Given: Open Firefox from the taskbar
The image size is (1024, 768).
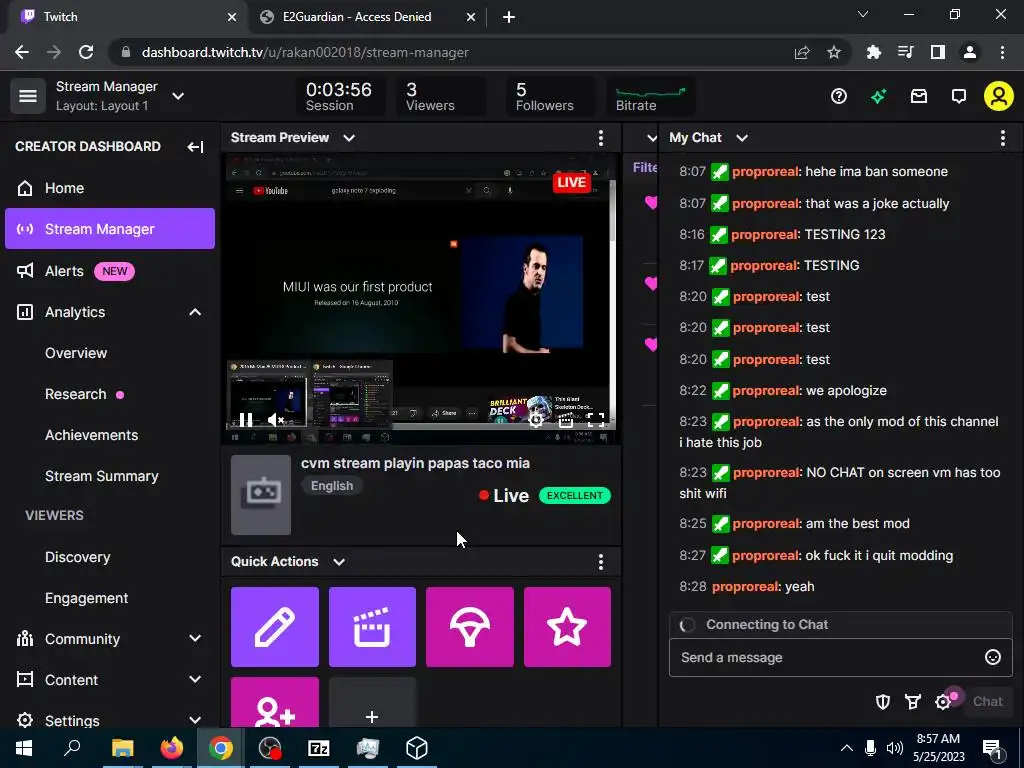Looking at the screenshot, I should tap(172, 748).
